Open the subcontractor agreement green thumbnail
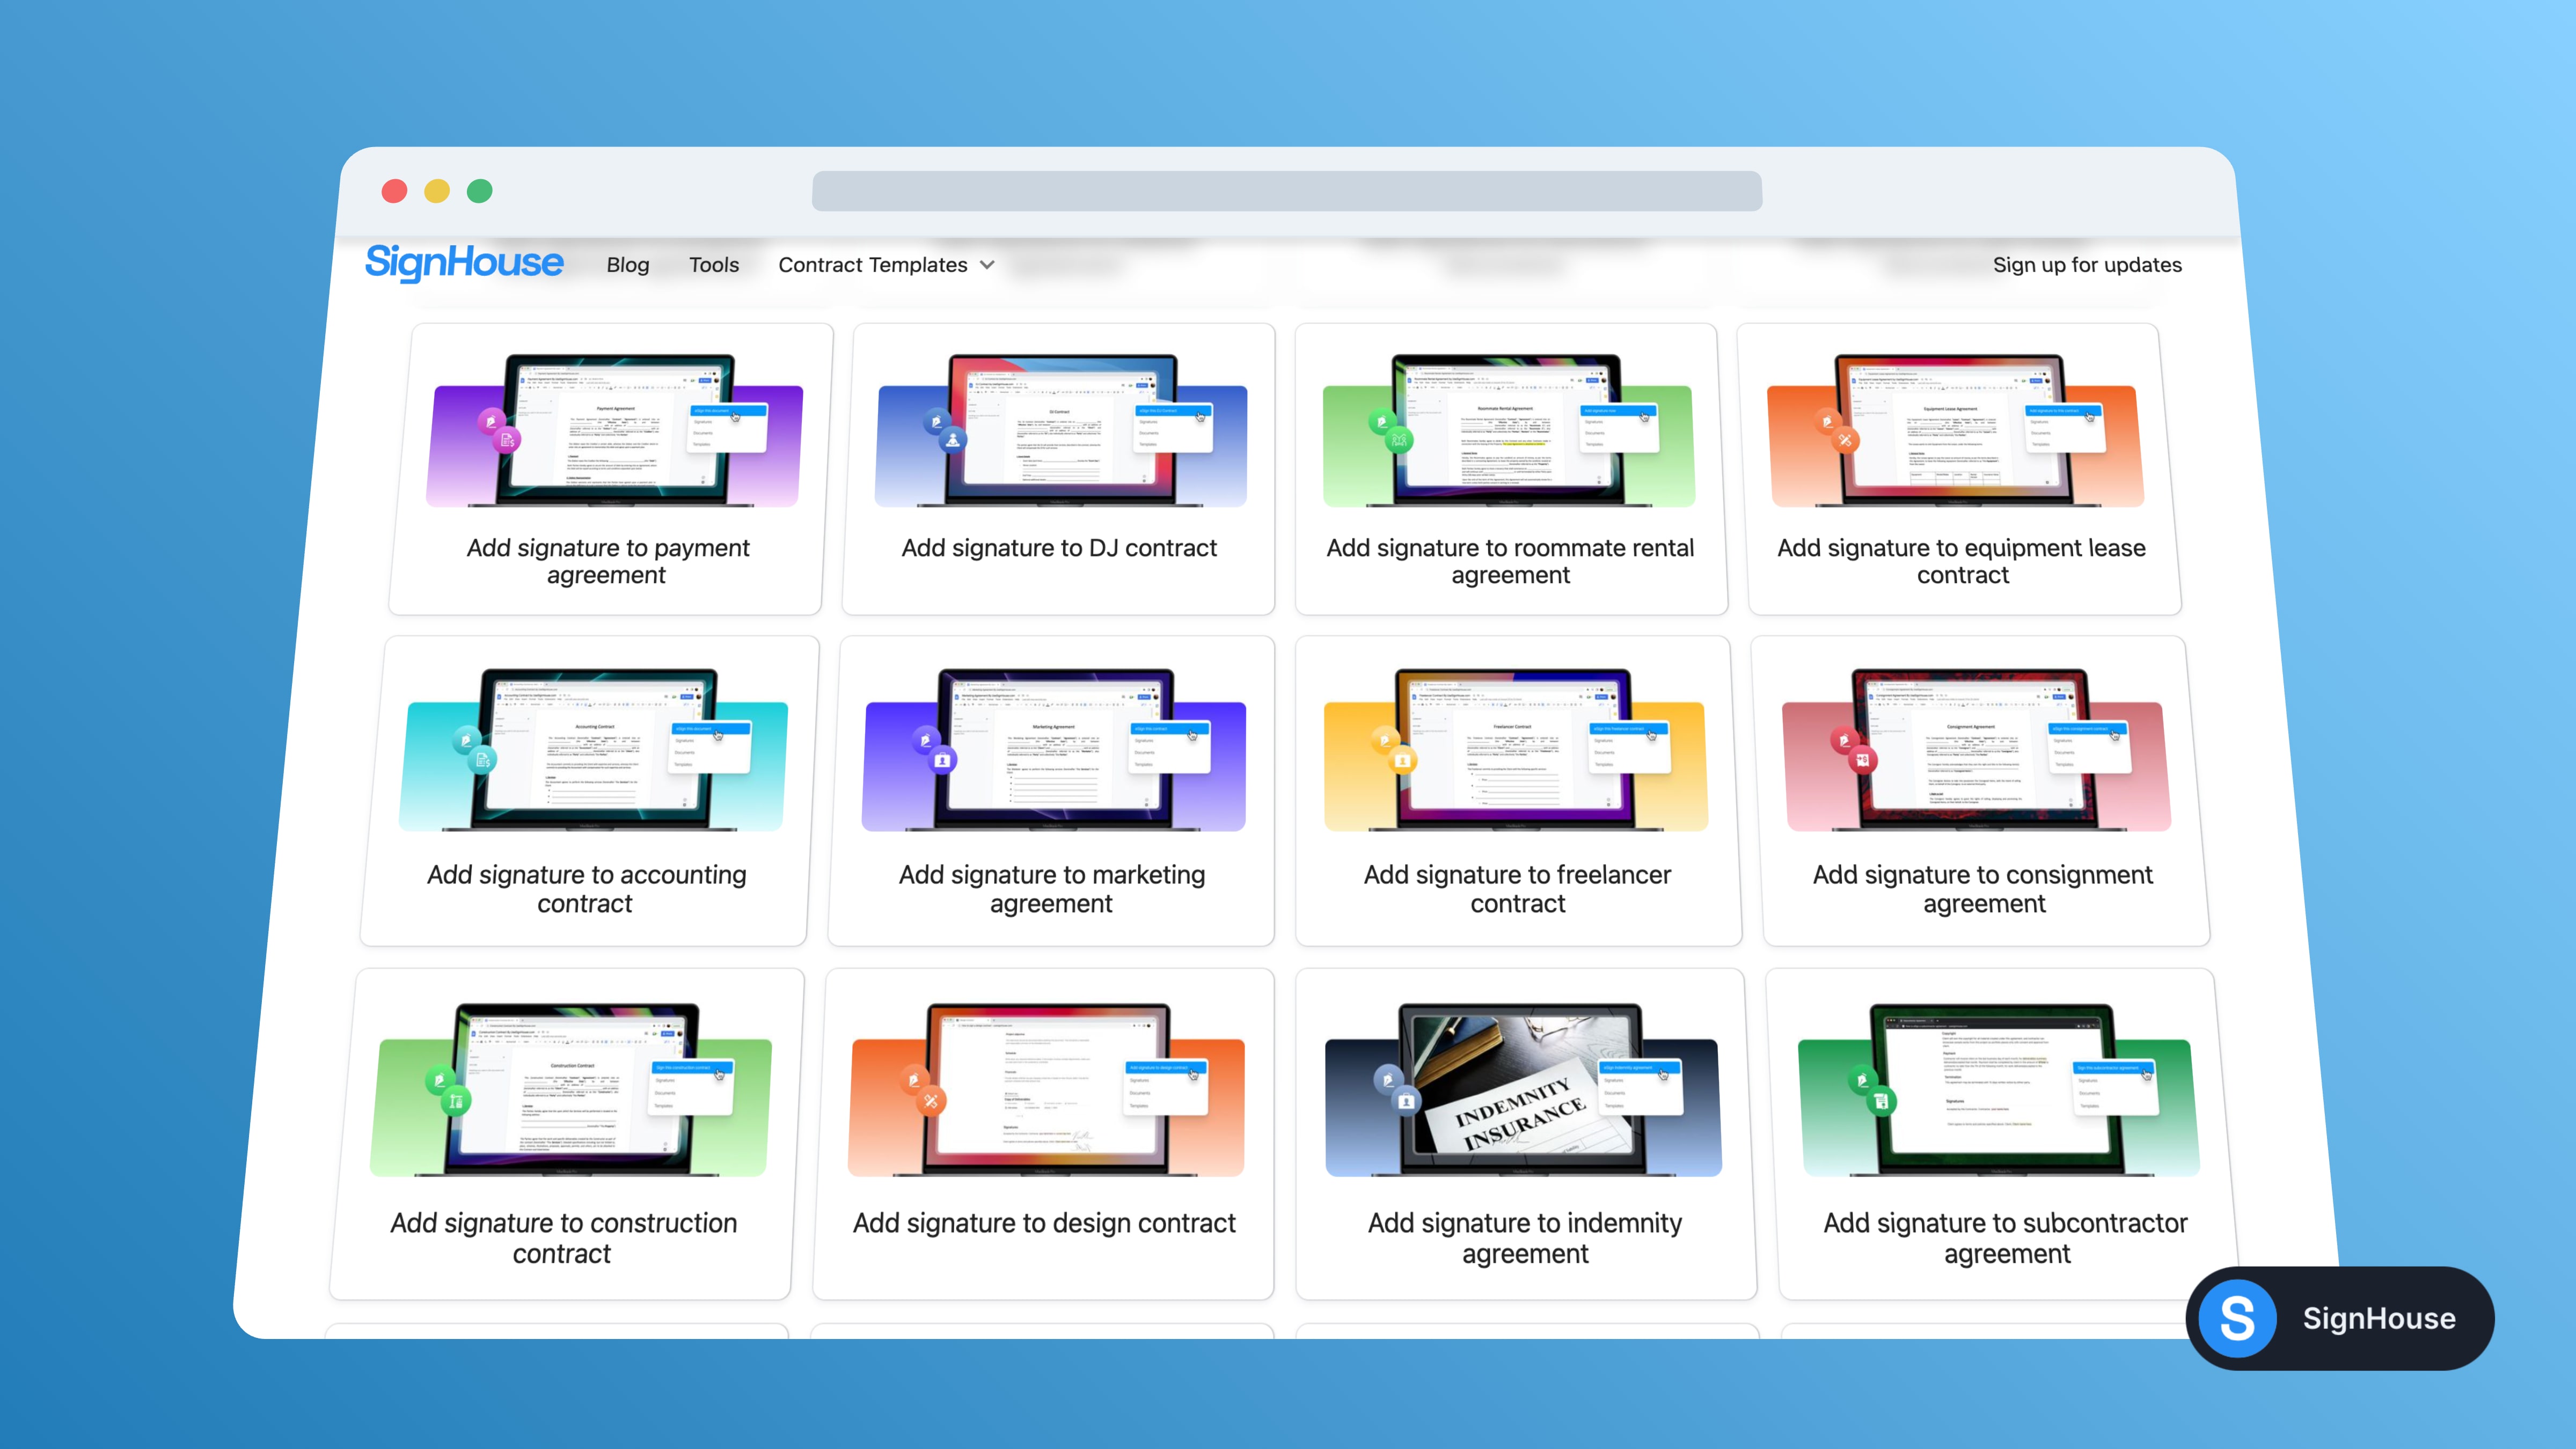This screenshot has height=1449, width=2576. [1998, 1090]
